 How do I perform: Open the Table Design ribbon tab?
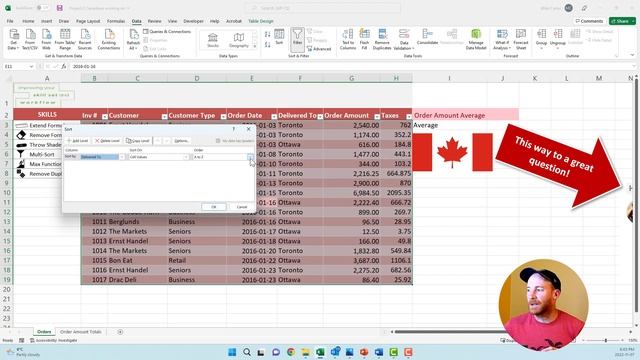[261, 21]
